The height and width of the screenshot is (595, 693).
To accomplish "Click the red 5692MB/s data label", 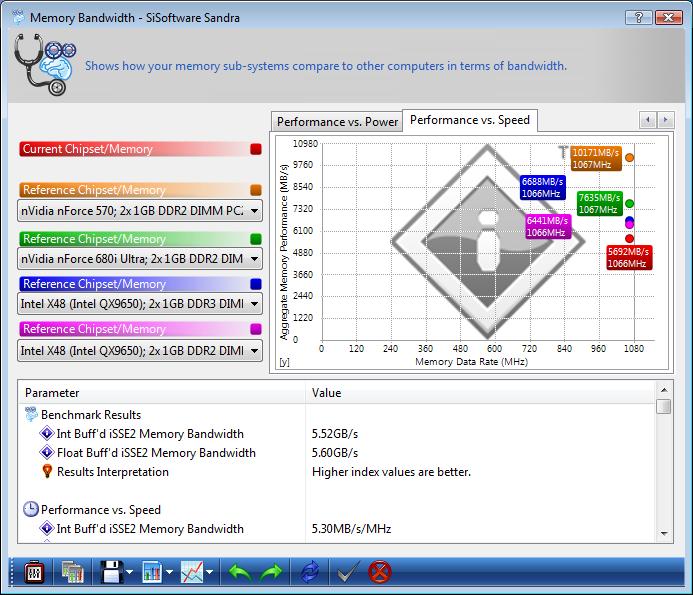I will [628, 257].
